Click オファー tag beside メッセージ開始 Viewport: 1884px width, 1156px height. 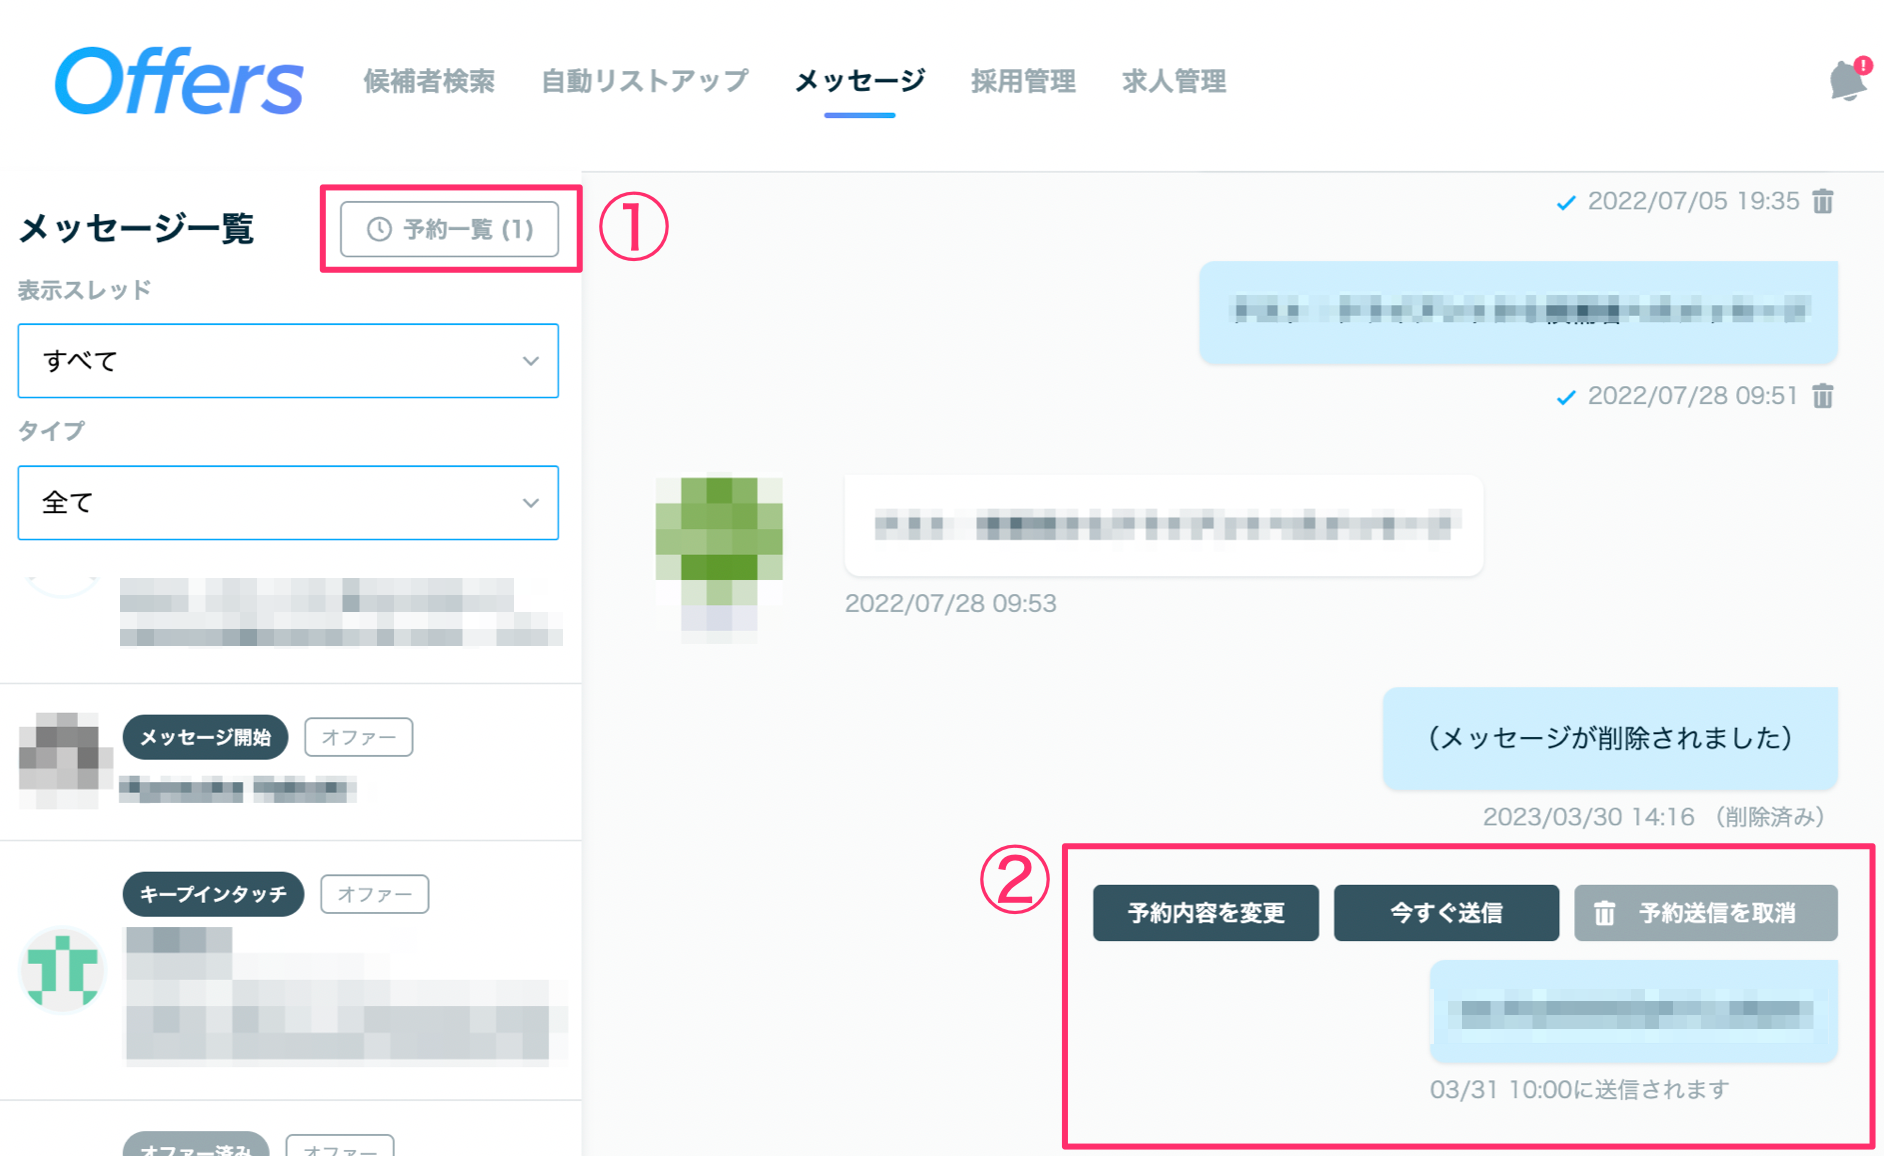(x=359, y=737)
